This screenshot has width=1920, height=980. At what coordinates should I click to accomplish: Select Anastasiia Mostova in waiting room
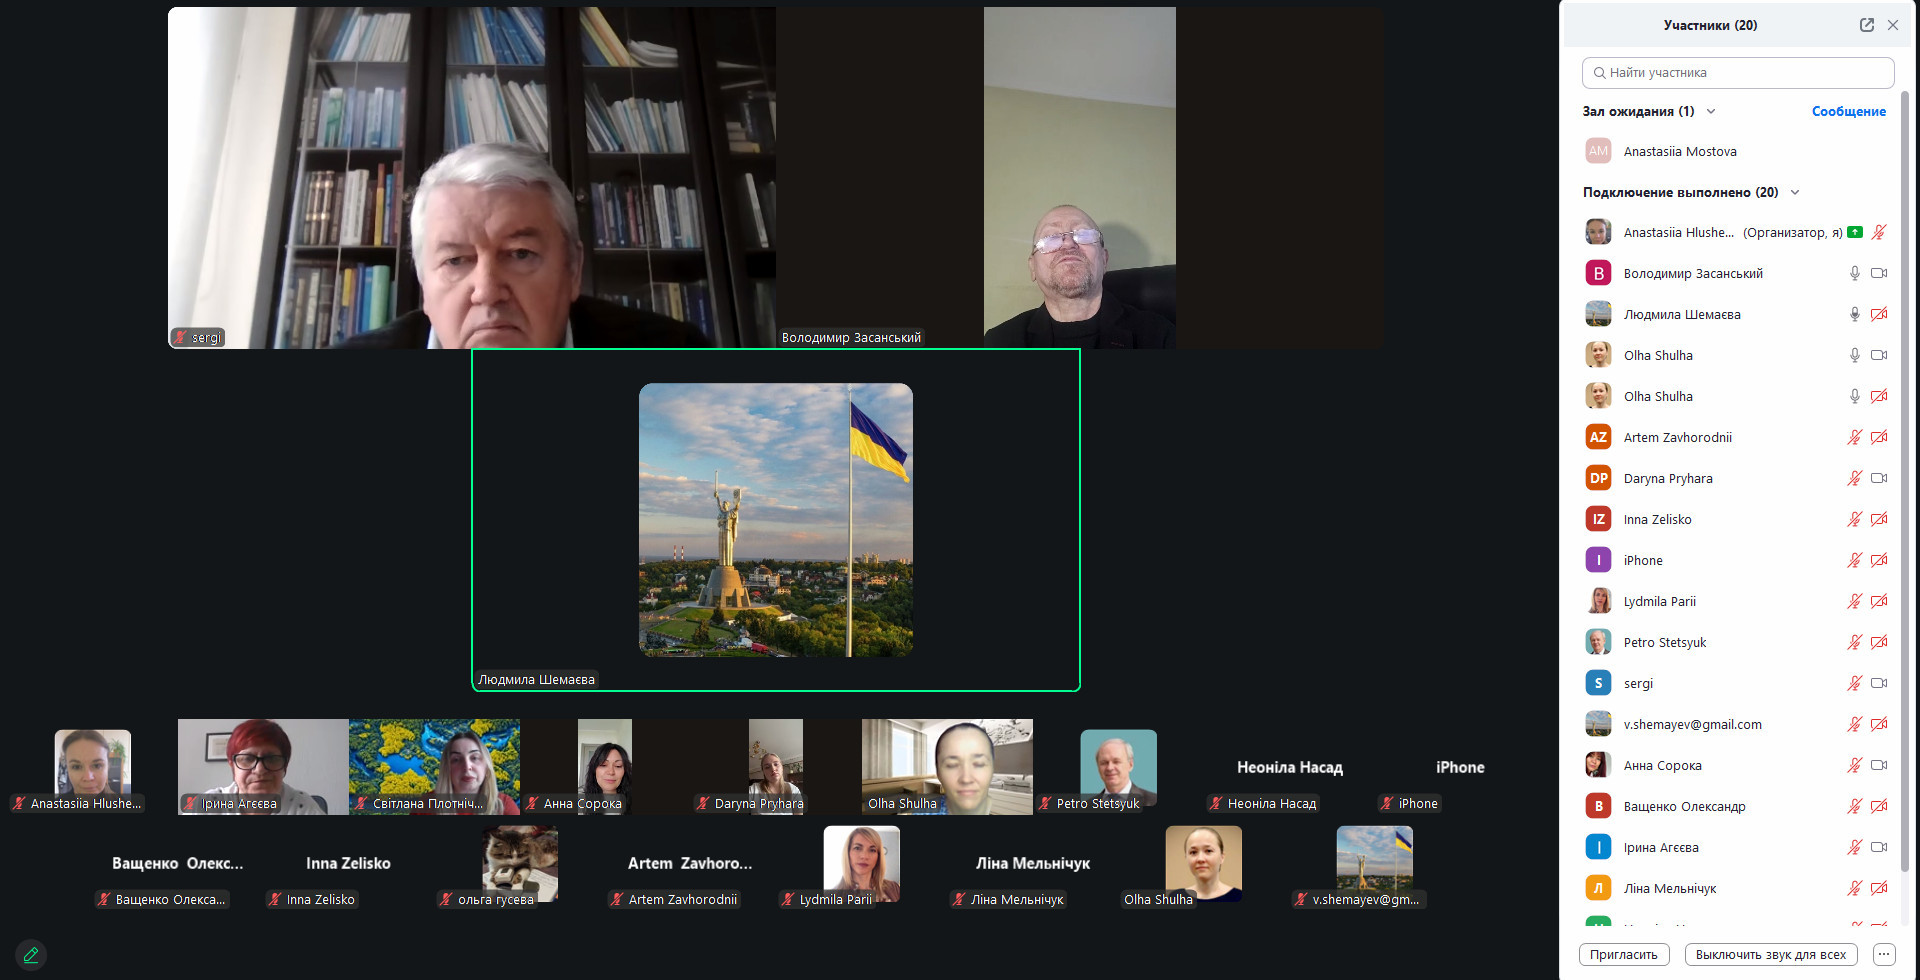[1680, 151]
